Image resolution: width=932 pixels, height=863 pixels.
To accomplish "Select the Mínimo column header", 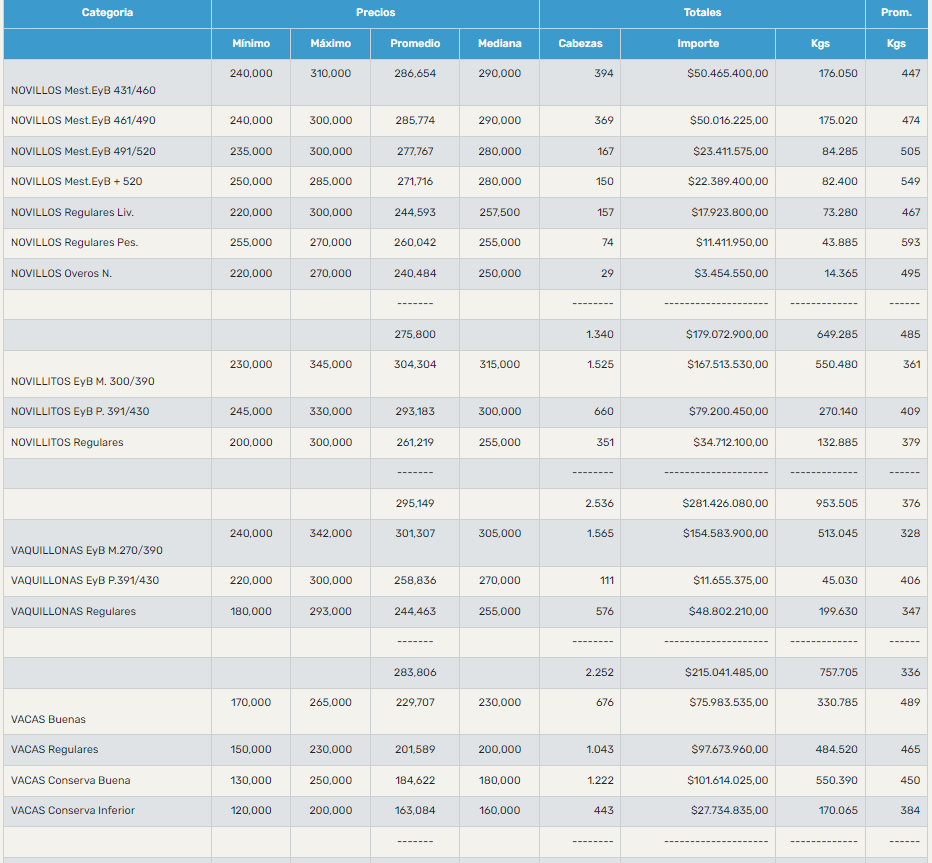I will 251,44.
